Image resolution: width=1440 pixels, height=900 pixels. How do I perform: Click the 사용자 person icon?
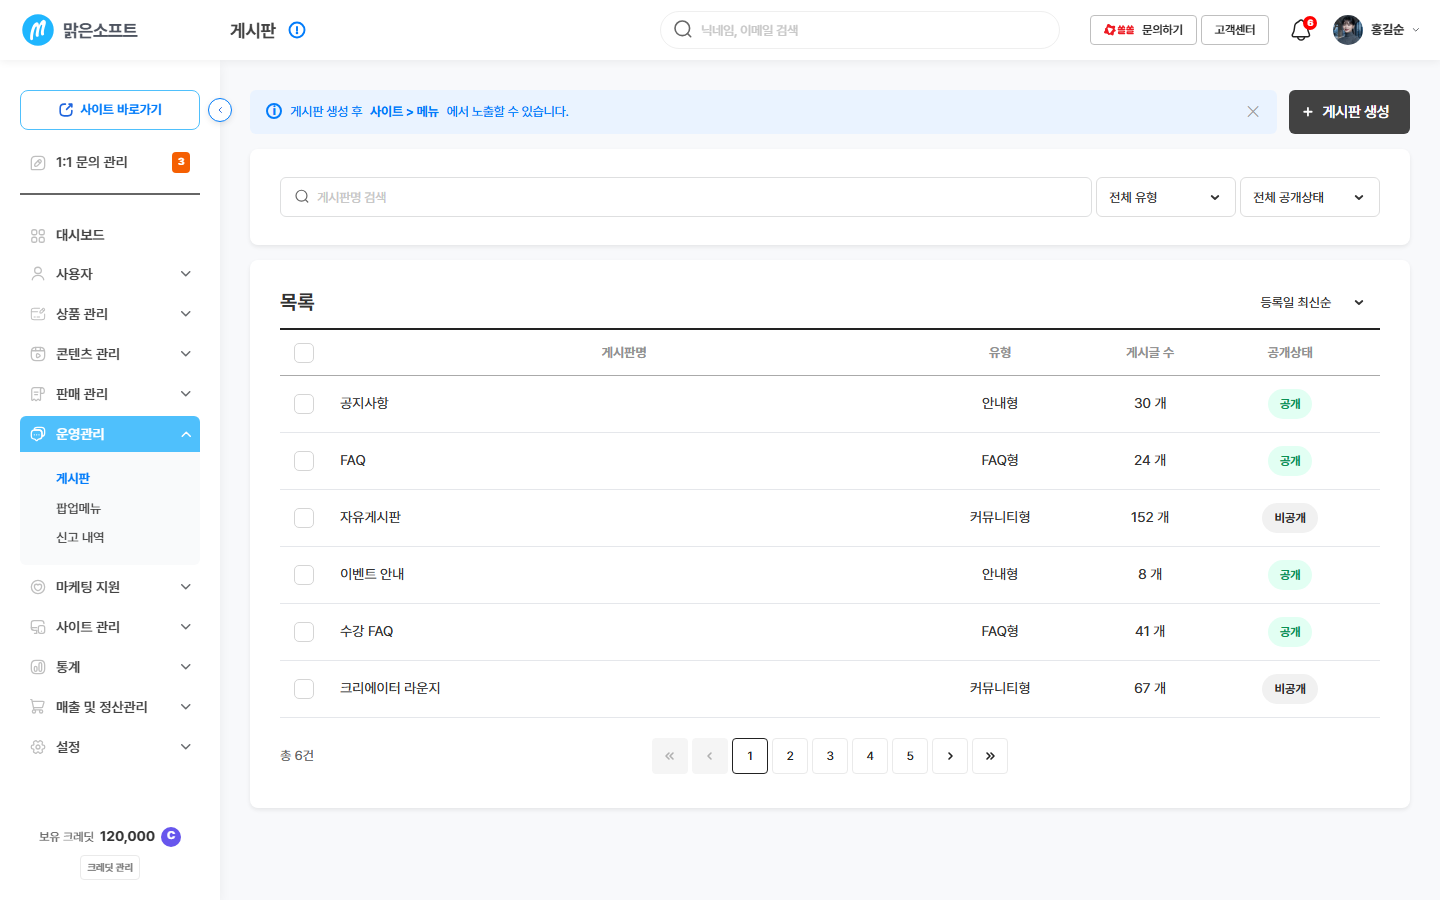click(38, 274)
